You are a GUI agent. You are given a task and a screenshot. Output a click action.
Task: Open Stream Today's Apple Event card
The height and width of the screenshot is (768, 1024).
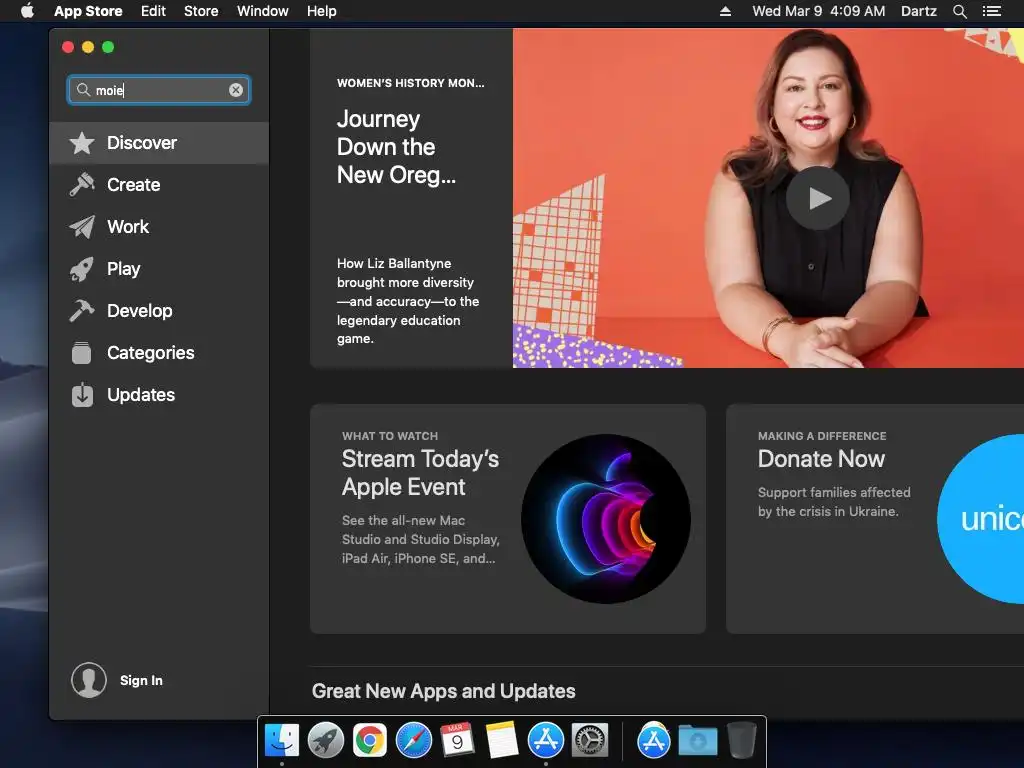click(508, 519)
